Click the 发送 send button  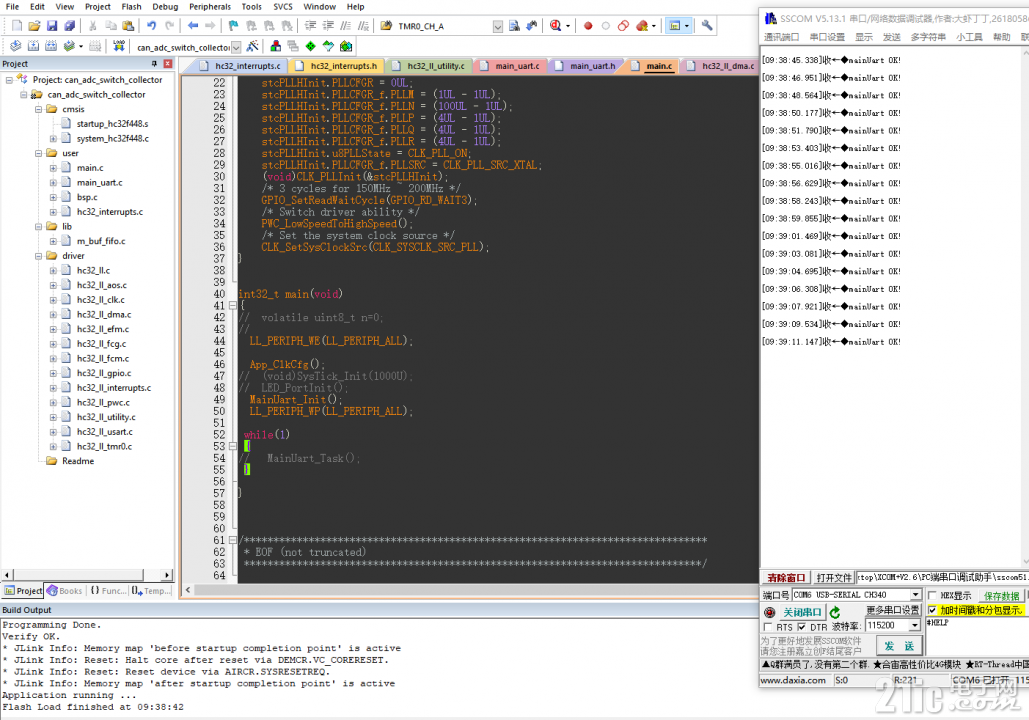tap(899, 646)
